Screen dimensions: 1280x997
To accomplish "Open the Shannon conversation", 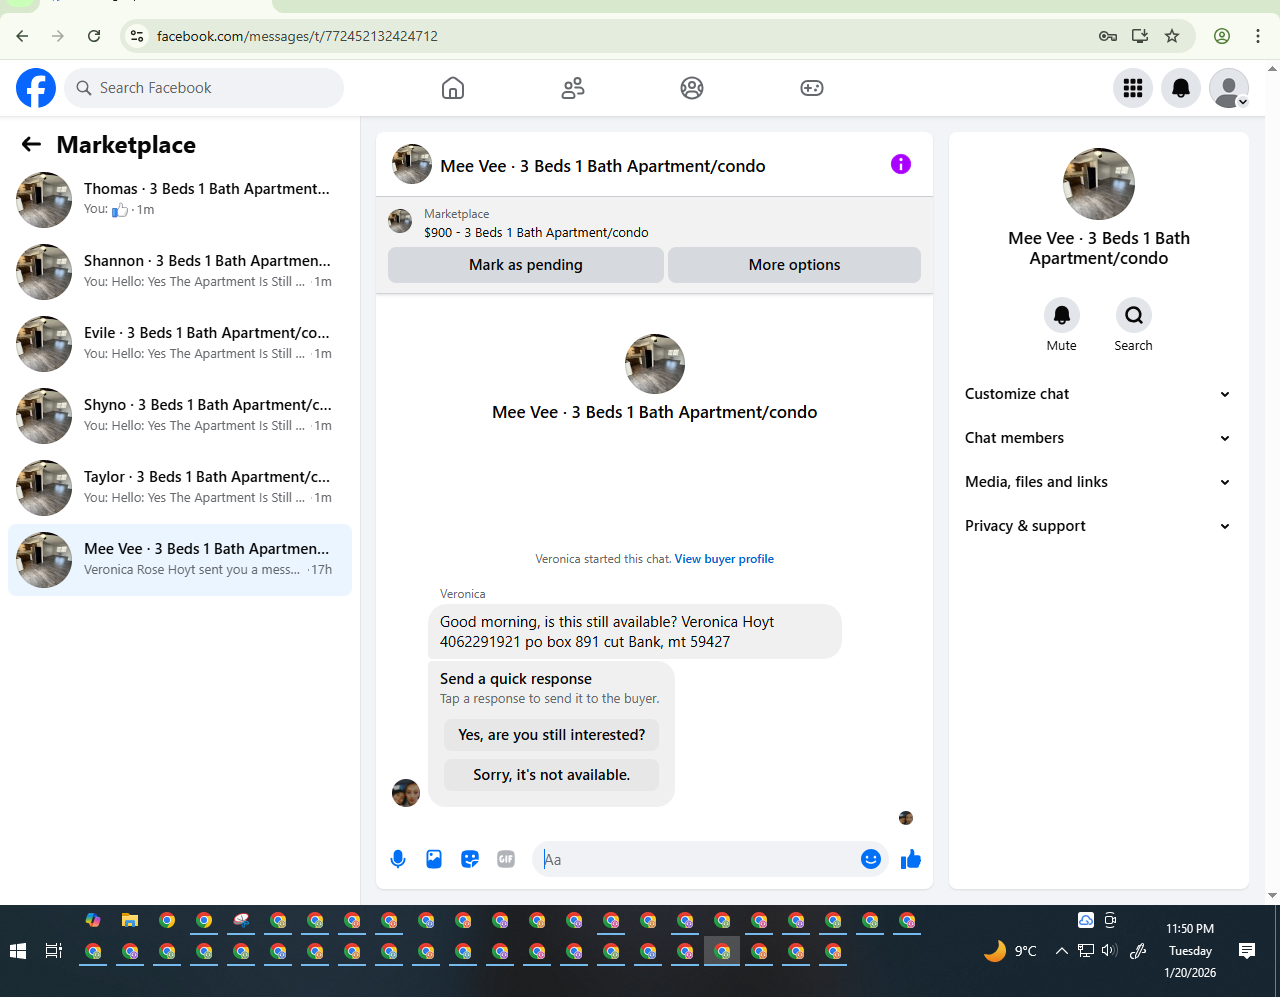I will (180, 272).
